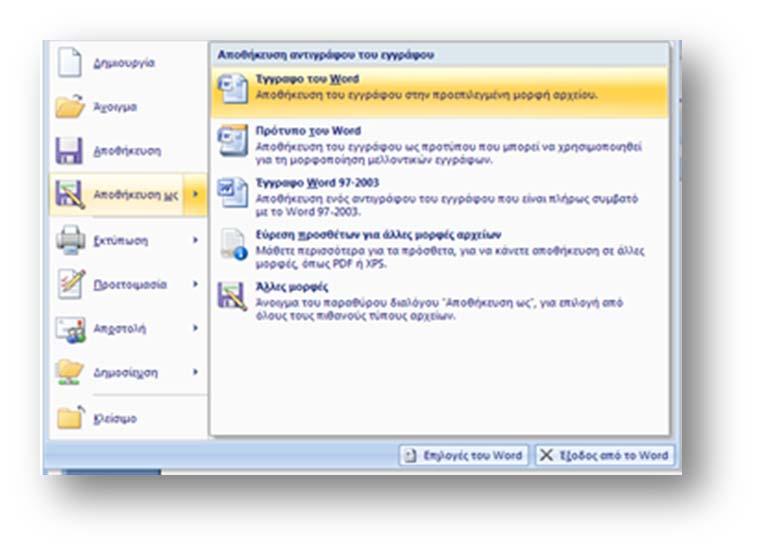Select the Κλείσιμο menu entry
760x553 pixels.
(x=128, y=418)
